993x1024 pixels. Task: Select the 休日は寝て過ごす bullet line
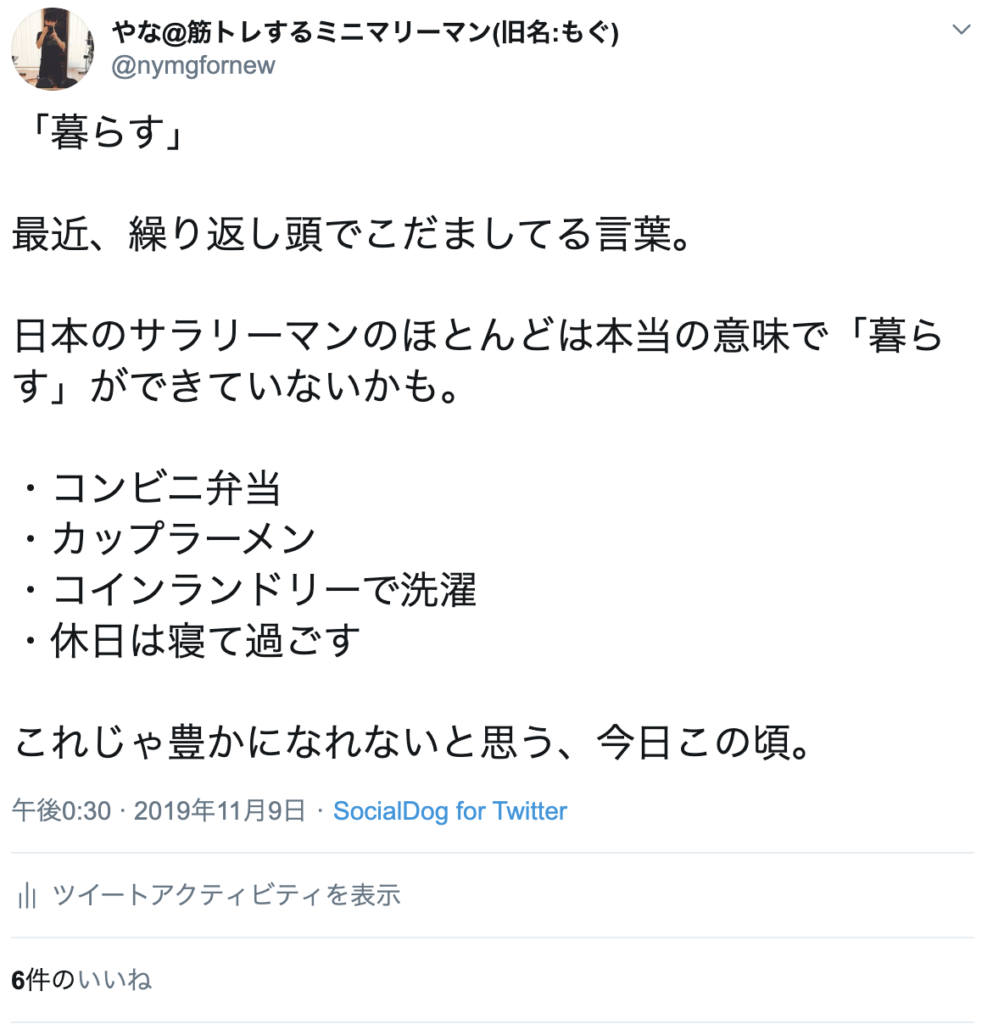point(191,641)
